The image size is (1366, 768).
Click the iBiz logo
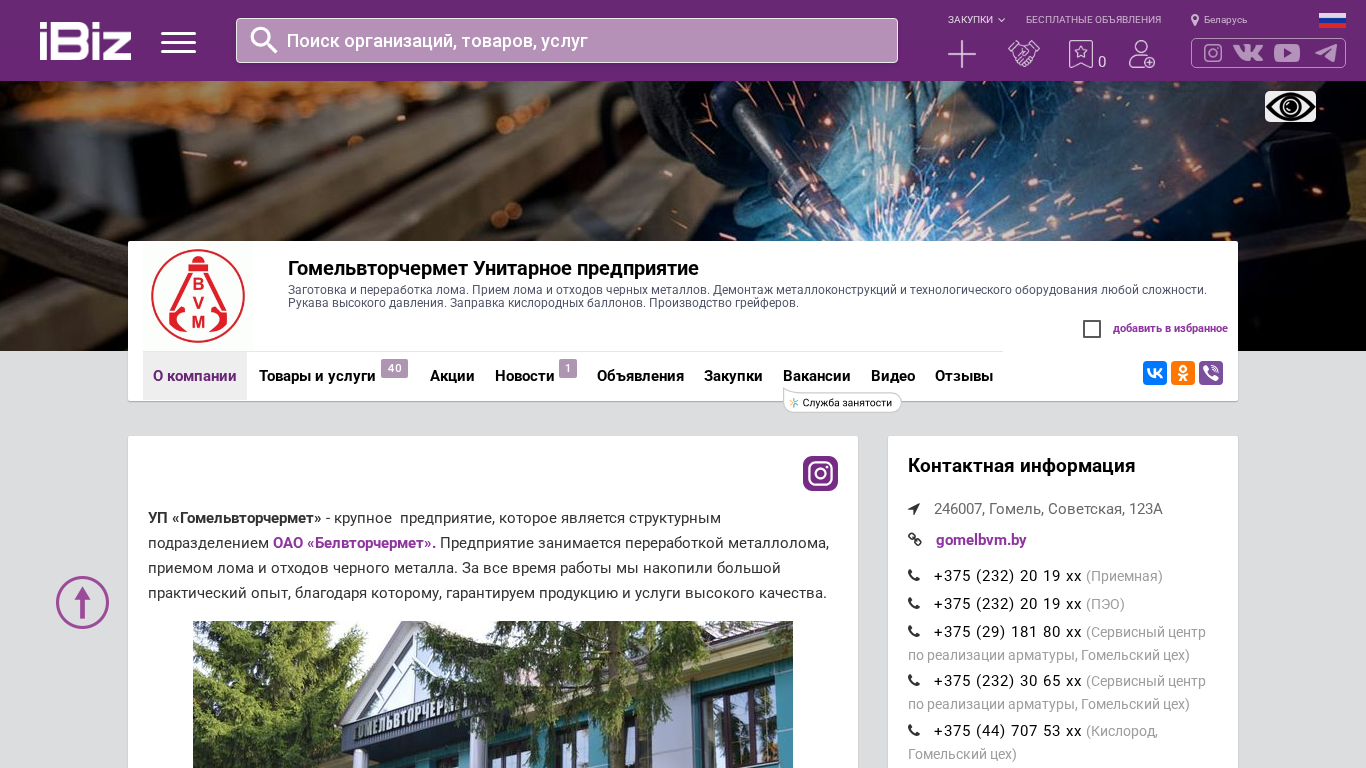85,41
